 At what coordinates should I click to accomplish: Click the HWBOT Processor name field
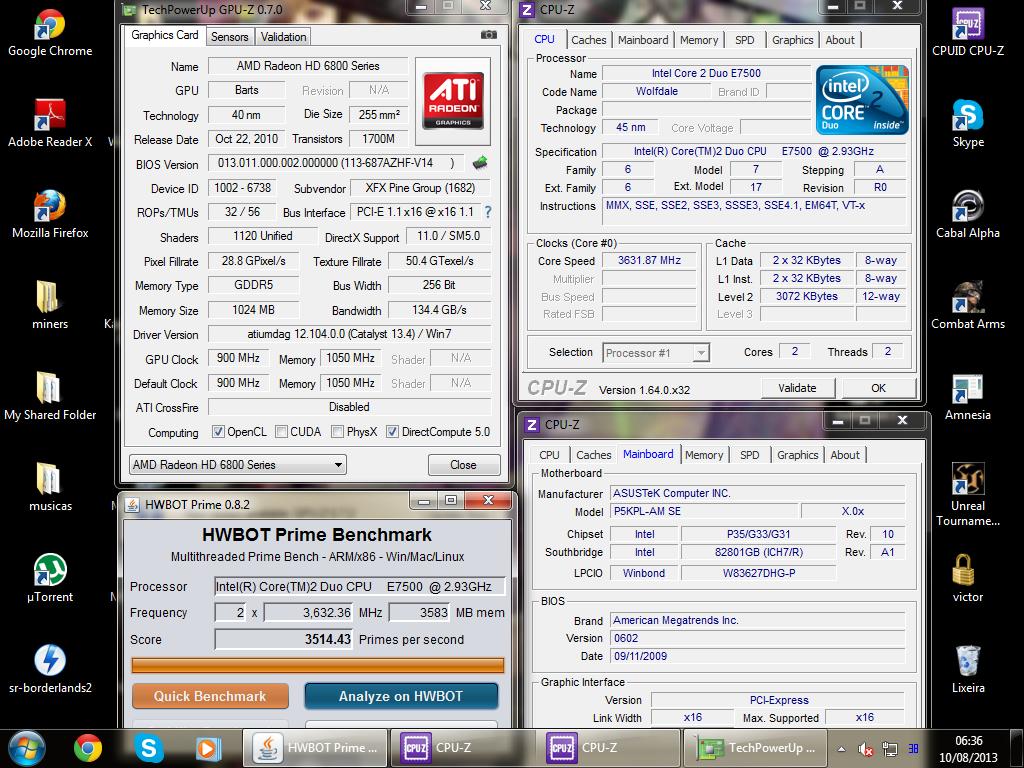360,586
